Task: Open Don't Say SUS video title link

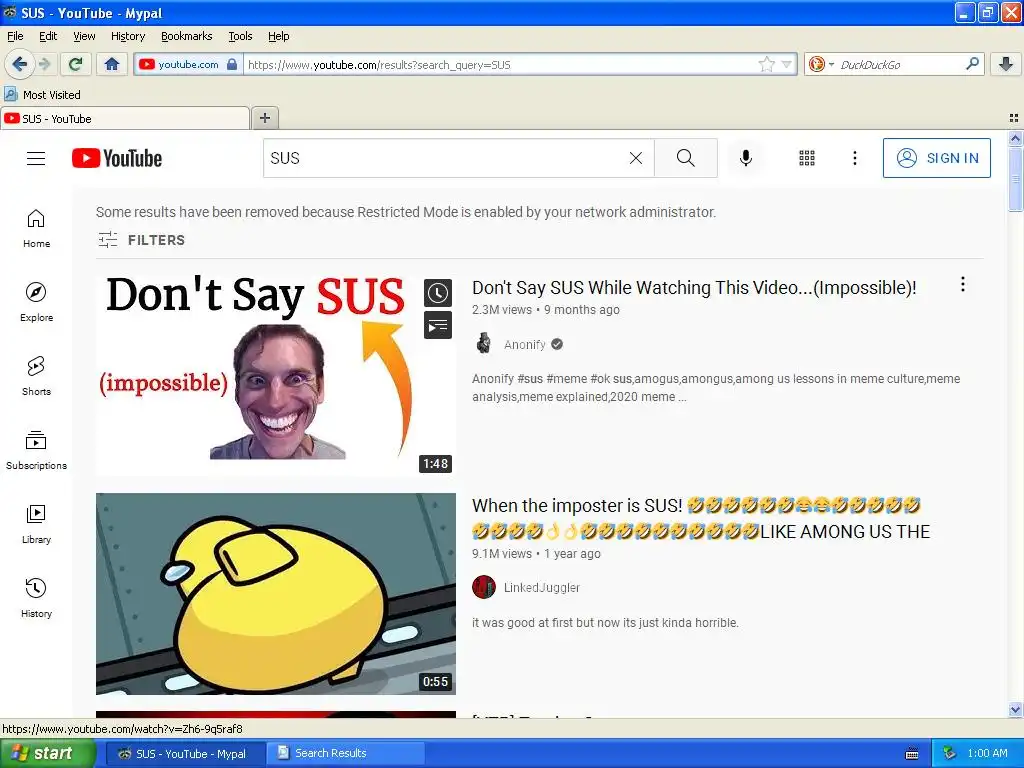Action: pos(694,287)
